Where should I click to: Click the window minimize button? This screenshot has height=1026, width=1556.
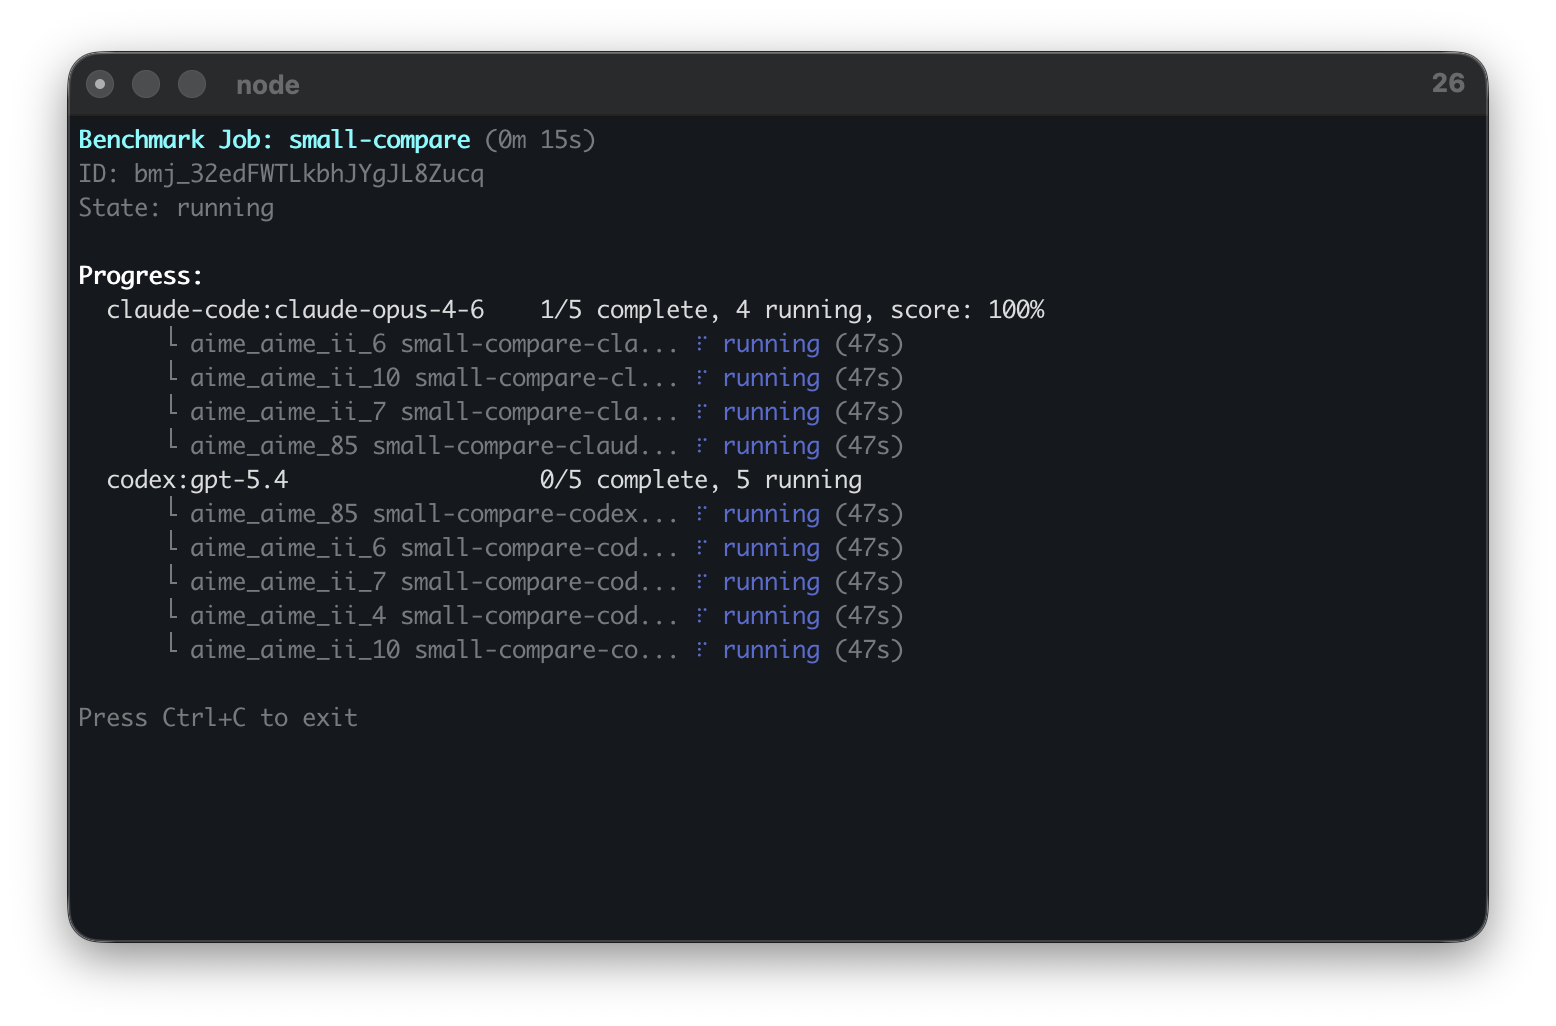[146, 84]
